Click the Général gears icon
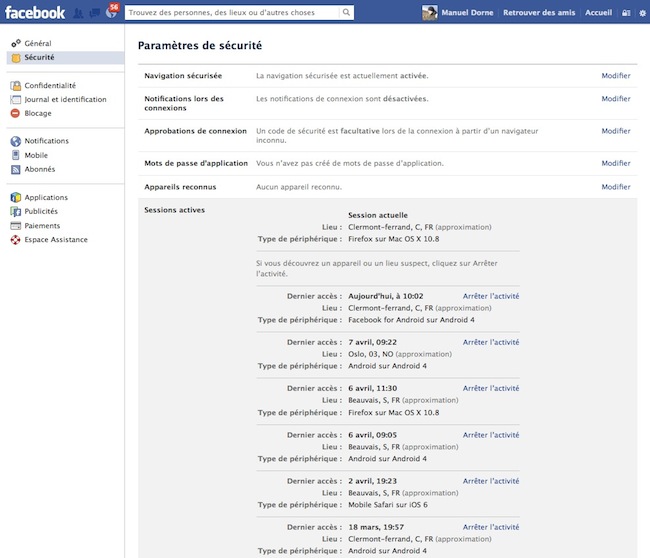 tap(16, 43)
